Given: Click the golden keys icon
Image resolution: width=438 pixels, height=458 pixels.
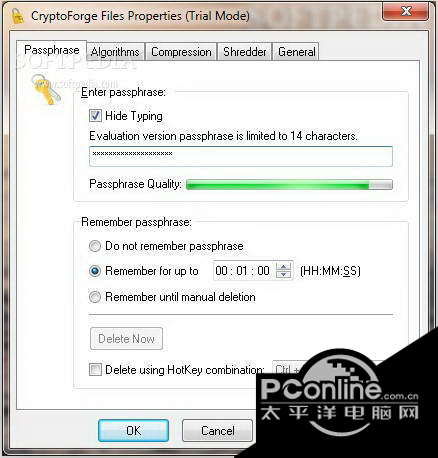Looking at the screenshot, I should (46, 90).
